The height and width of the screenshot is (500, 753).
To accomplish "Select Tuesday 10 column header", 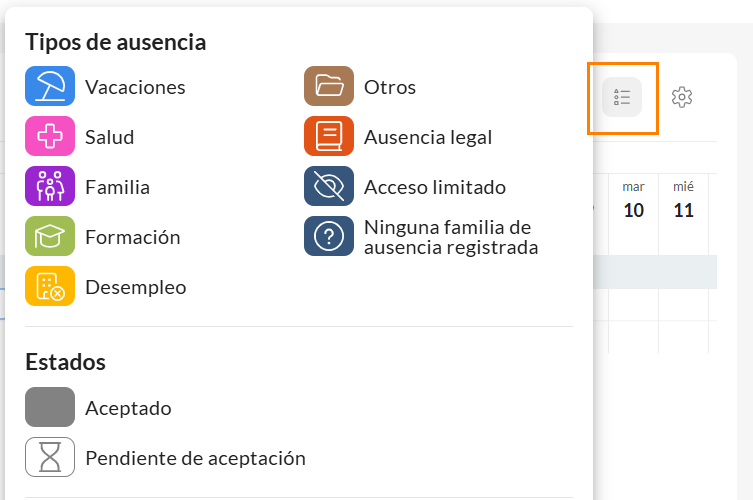I will pyautogui.click(x=633, y=201).
